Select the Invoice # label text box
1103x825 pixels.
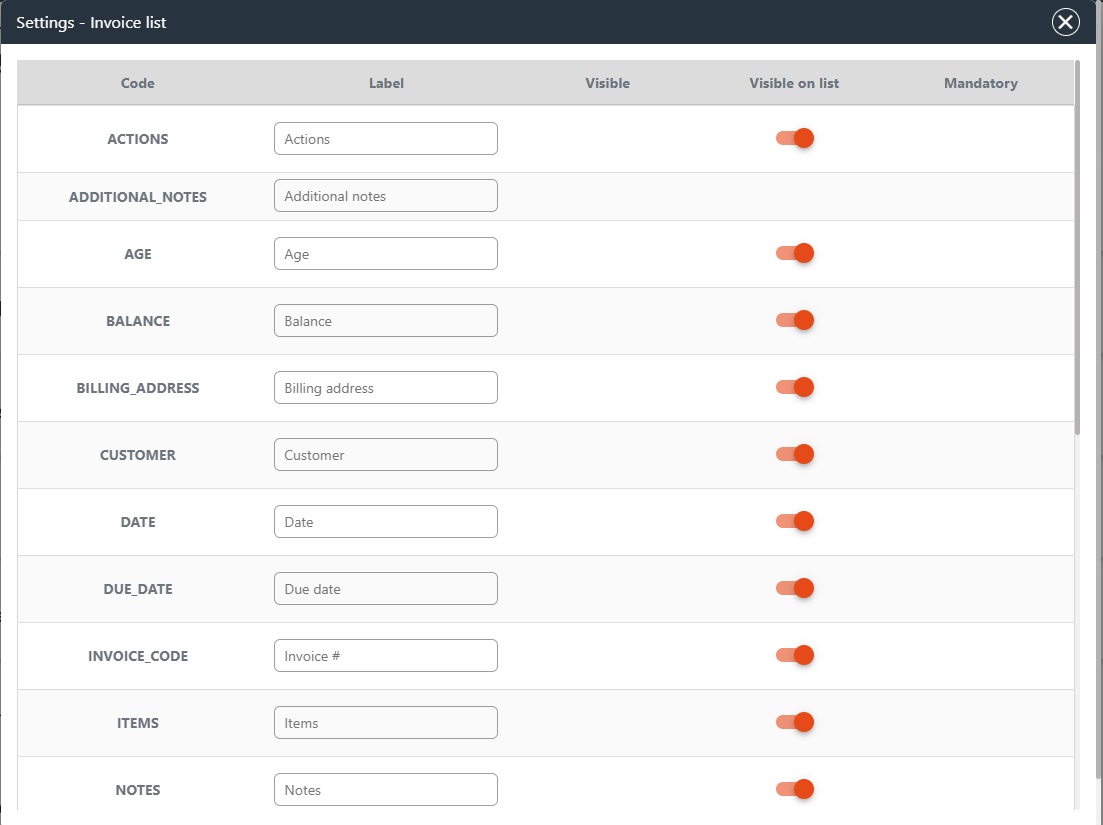385,656
